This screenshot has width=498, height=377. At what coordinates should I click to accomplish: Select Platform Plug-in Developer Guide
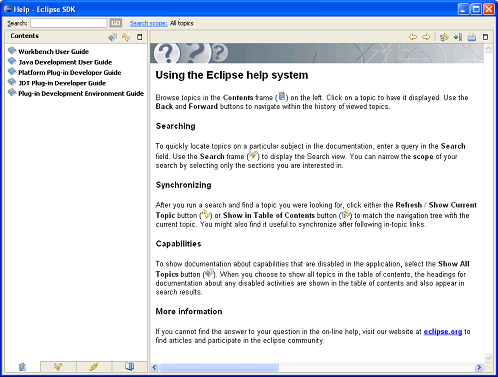tap(70, 73)
